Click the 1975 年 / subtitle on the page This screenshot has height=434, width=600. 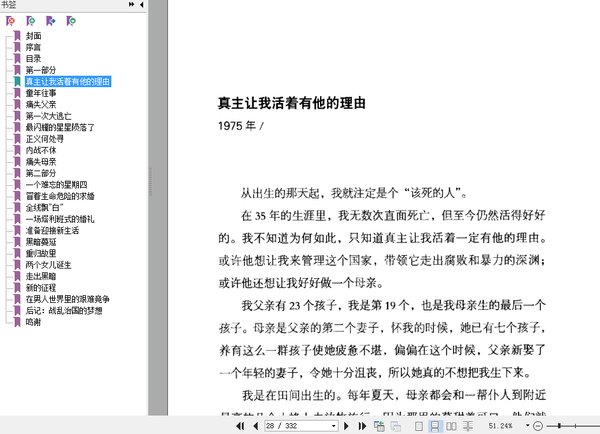(241, 126)
